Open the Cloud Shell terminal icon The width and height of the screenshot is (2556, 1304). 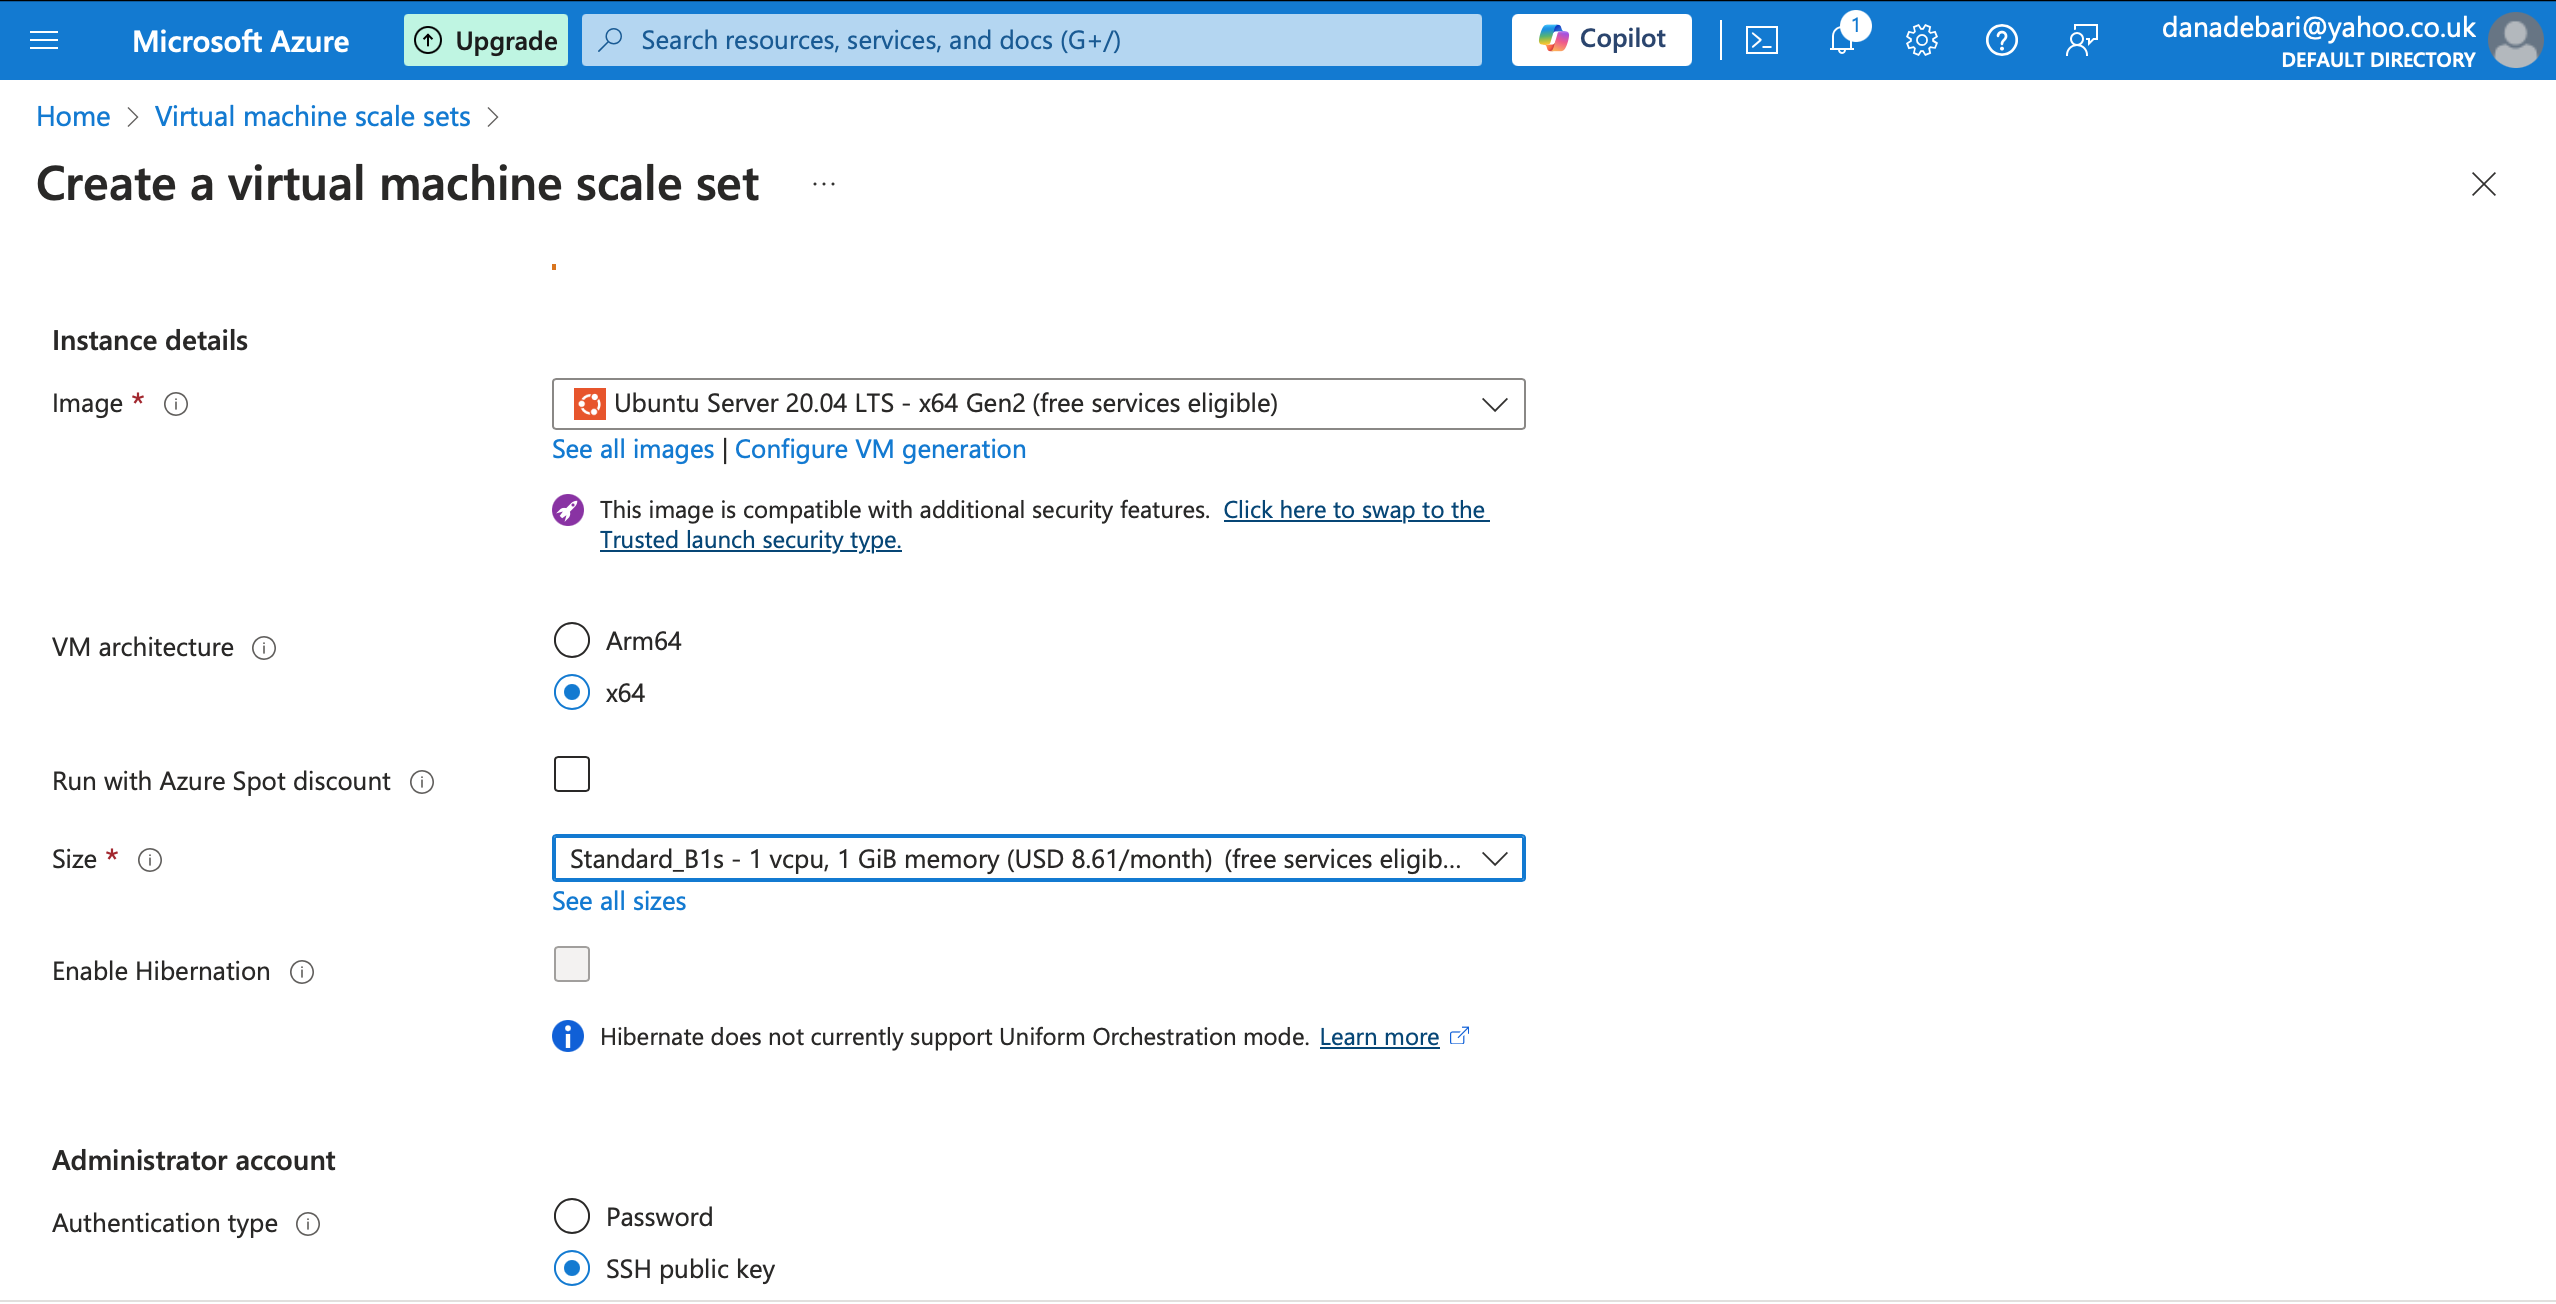(x=1761, y=40)
